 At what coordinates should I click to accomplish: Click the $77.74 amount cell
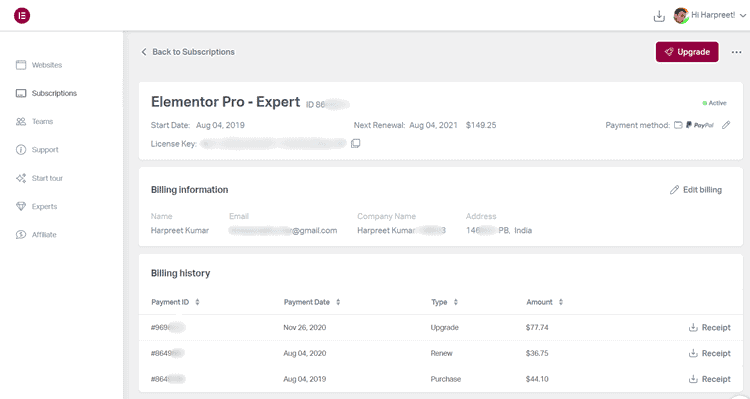pos(537,327)
